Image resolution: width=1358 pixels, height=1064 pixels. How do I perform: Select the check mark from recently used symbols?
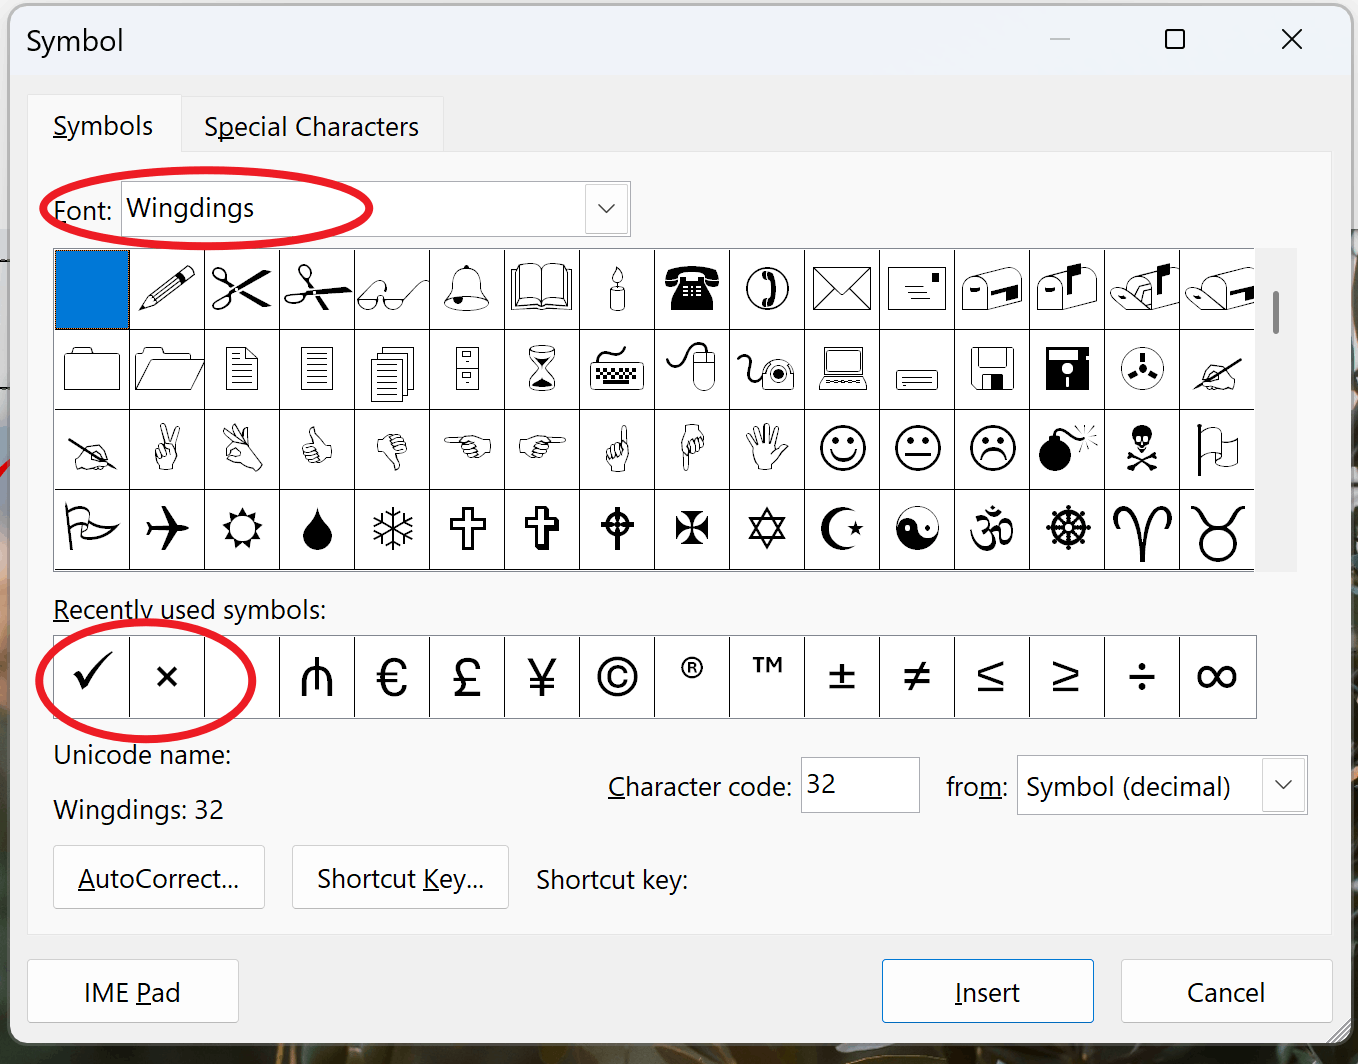click(x=90, y=676)
